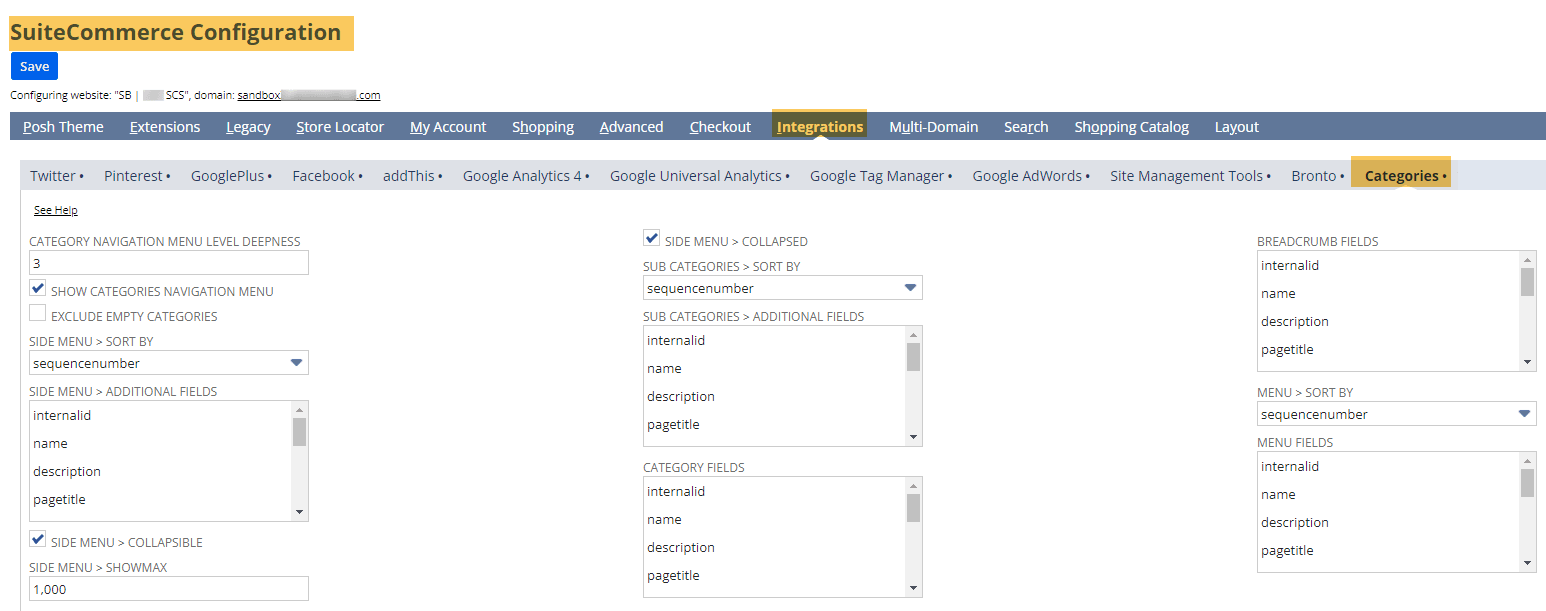The width and height of the screenshot is (1546, 611).
Task: Select the Google Analytics 4 subtab
Action: coord(526,176)
